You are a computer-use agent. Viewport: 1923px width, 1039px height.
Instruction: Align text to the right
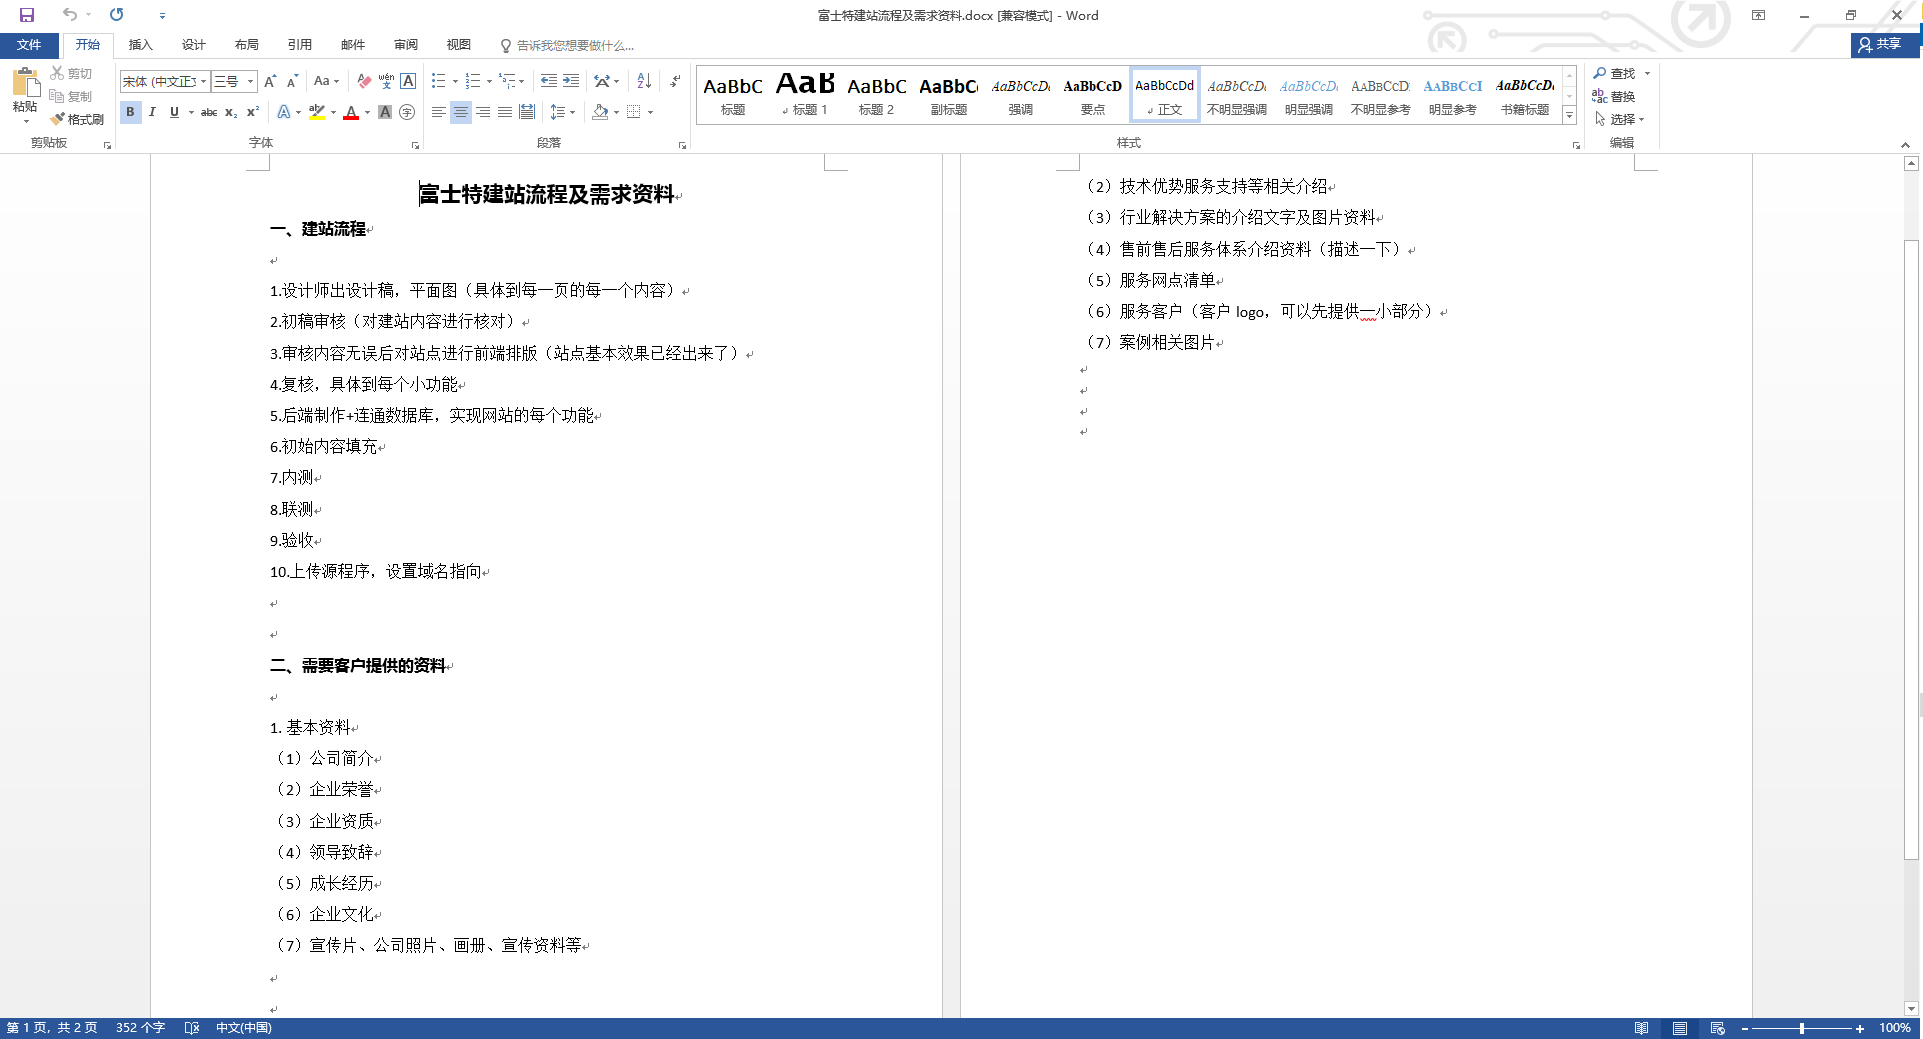[483, 112]
